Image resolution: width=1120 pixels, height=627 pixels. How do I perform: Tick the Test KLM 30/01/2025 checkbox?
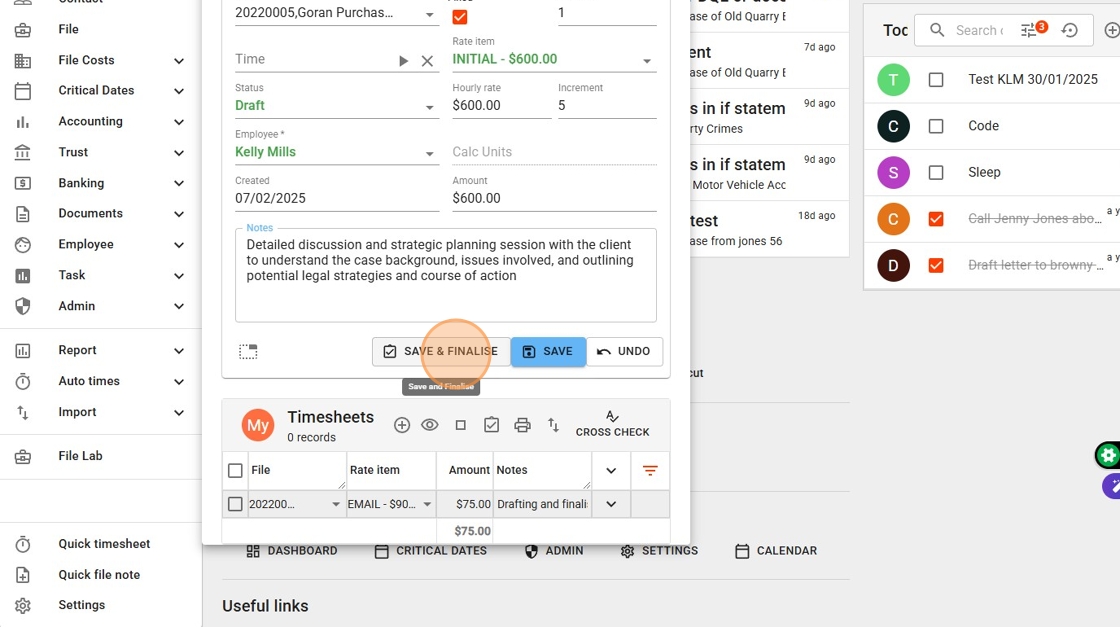(x=936, y=79)
